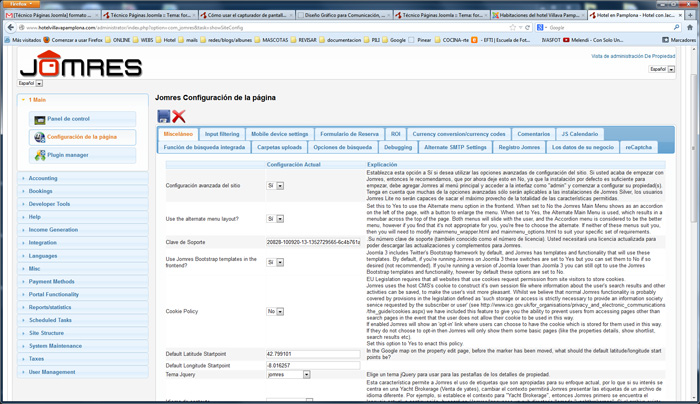The width and height of the screenshot is (700, 404).
Task: Expand the Portal Functionality sidebar section
Action: (83, 295)
